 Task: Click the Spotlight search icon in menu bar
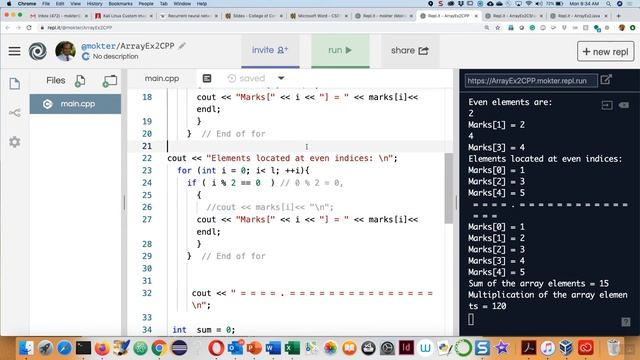[x=608, y=4]
